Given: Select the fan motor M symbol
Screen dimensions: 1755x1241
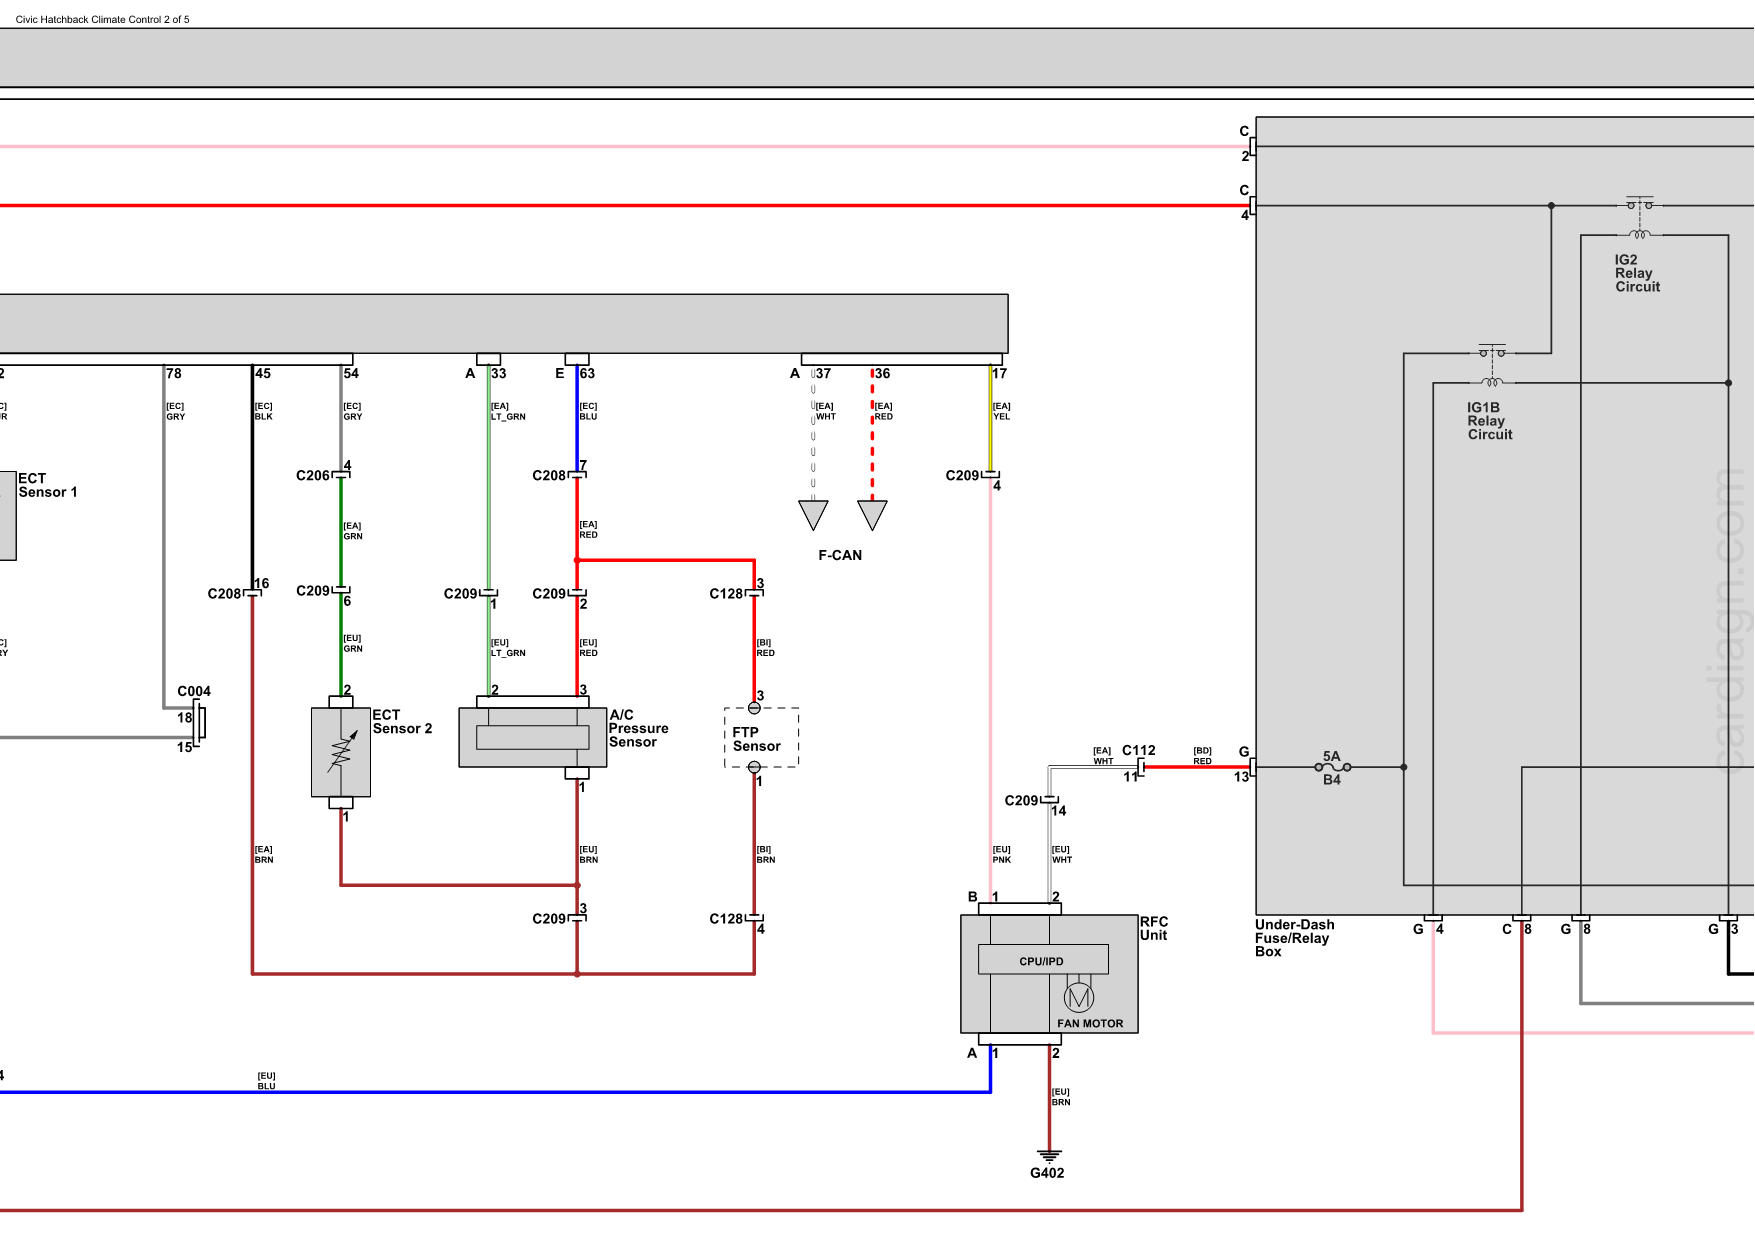Looking at the screenshot, I should pyautogui.click(x=1079, y=997).
